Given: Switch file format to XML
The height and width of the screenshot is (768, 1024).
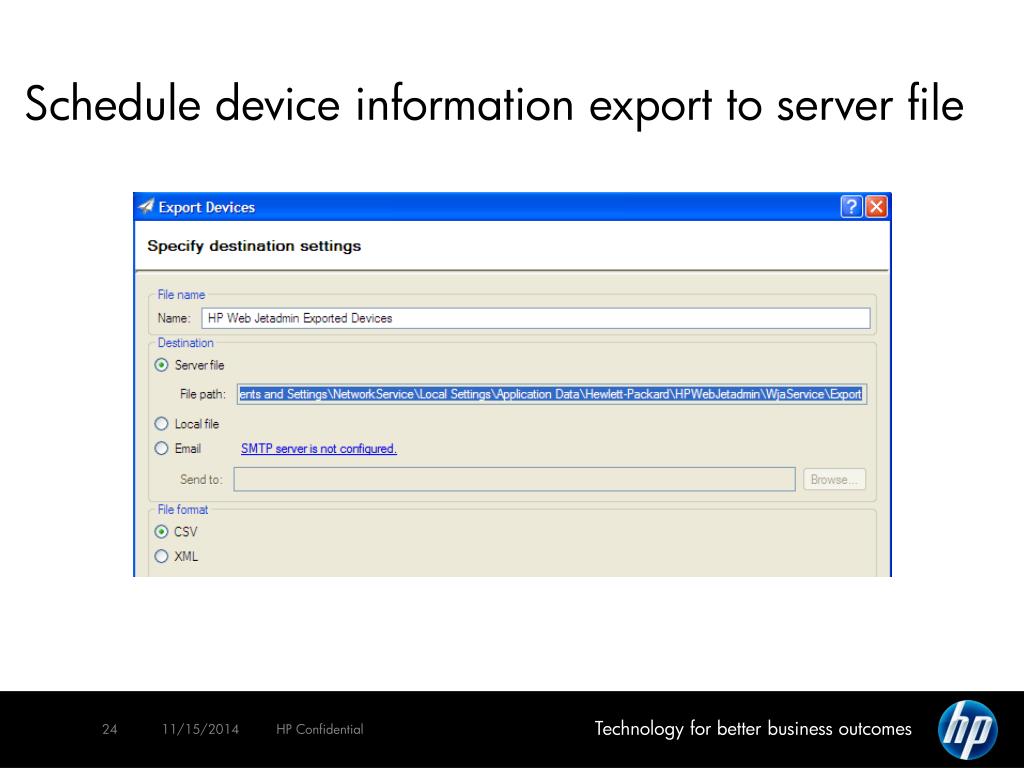Looking at the screenshot, I should (161, 556).
